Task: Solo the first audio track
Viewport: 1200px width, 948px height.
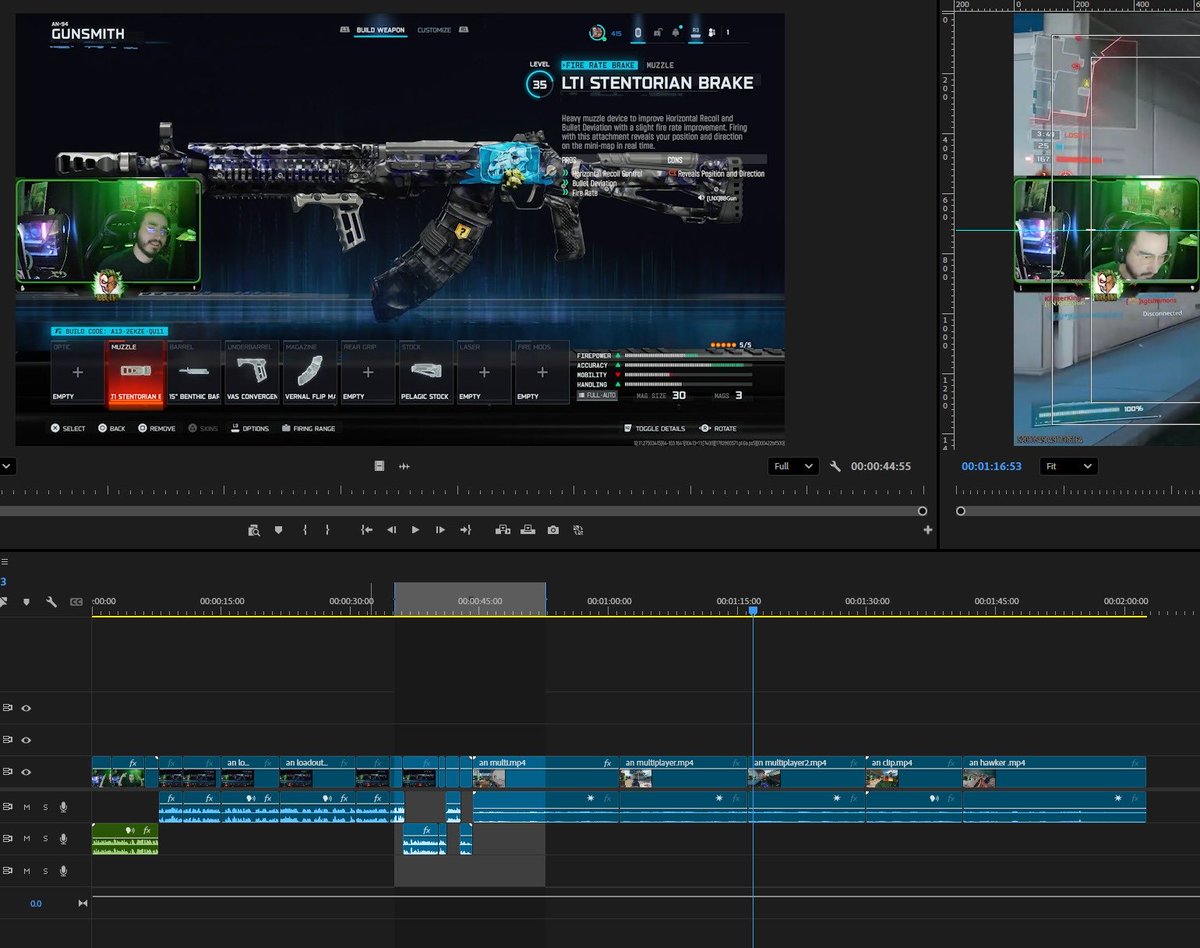Action: click(45, 806)
